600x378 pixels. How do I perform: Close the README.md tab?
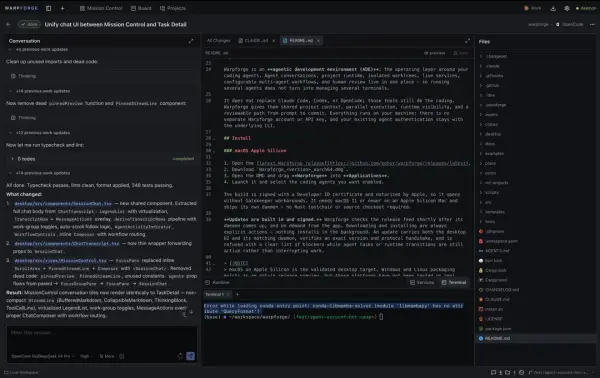(318, 41)
